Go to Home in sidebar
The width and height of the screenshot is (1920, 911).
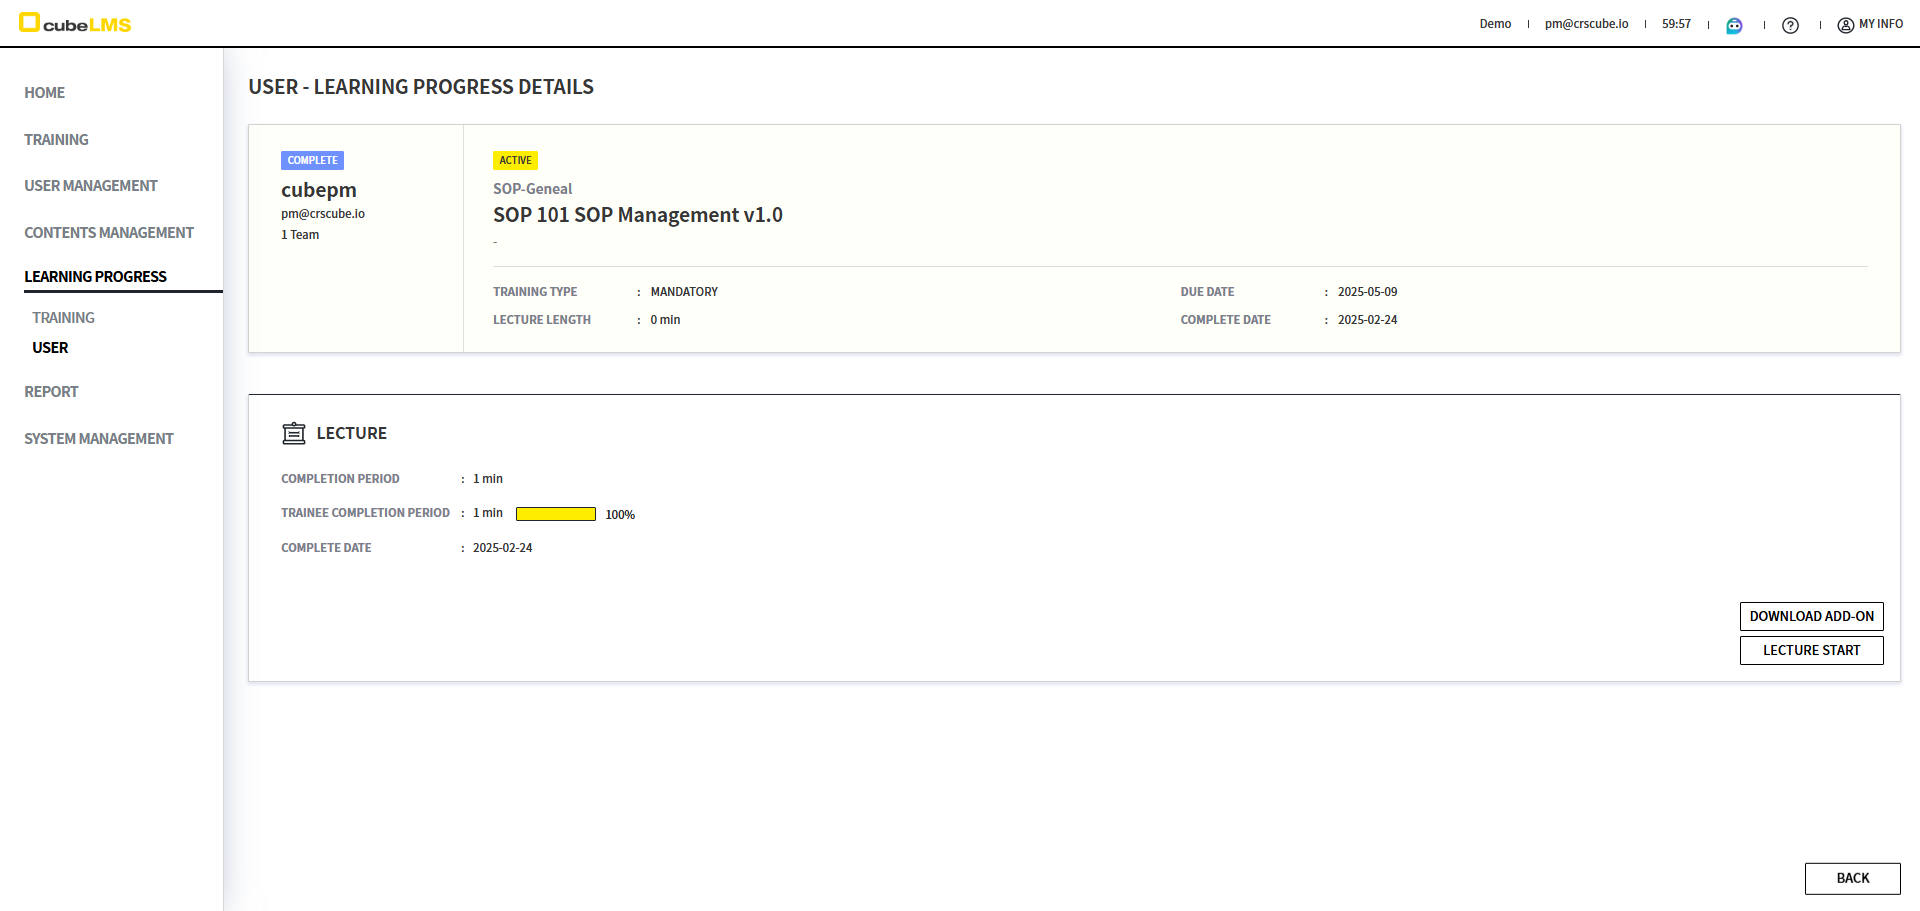[45, 93]
